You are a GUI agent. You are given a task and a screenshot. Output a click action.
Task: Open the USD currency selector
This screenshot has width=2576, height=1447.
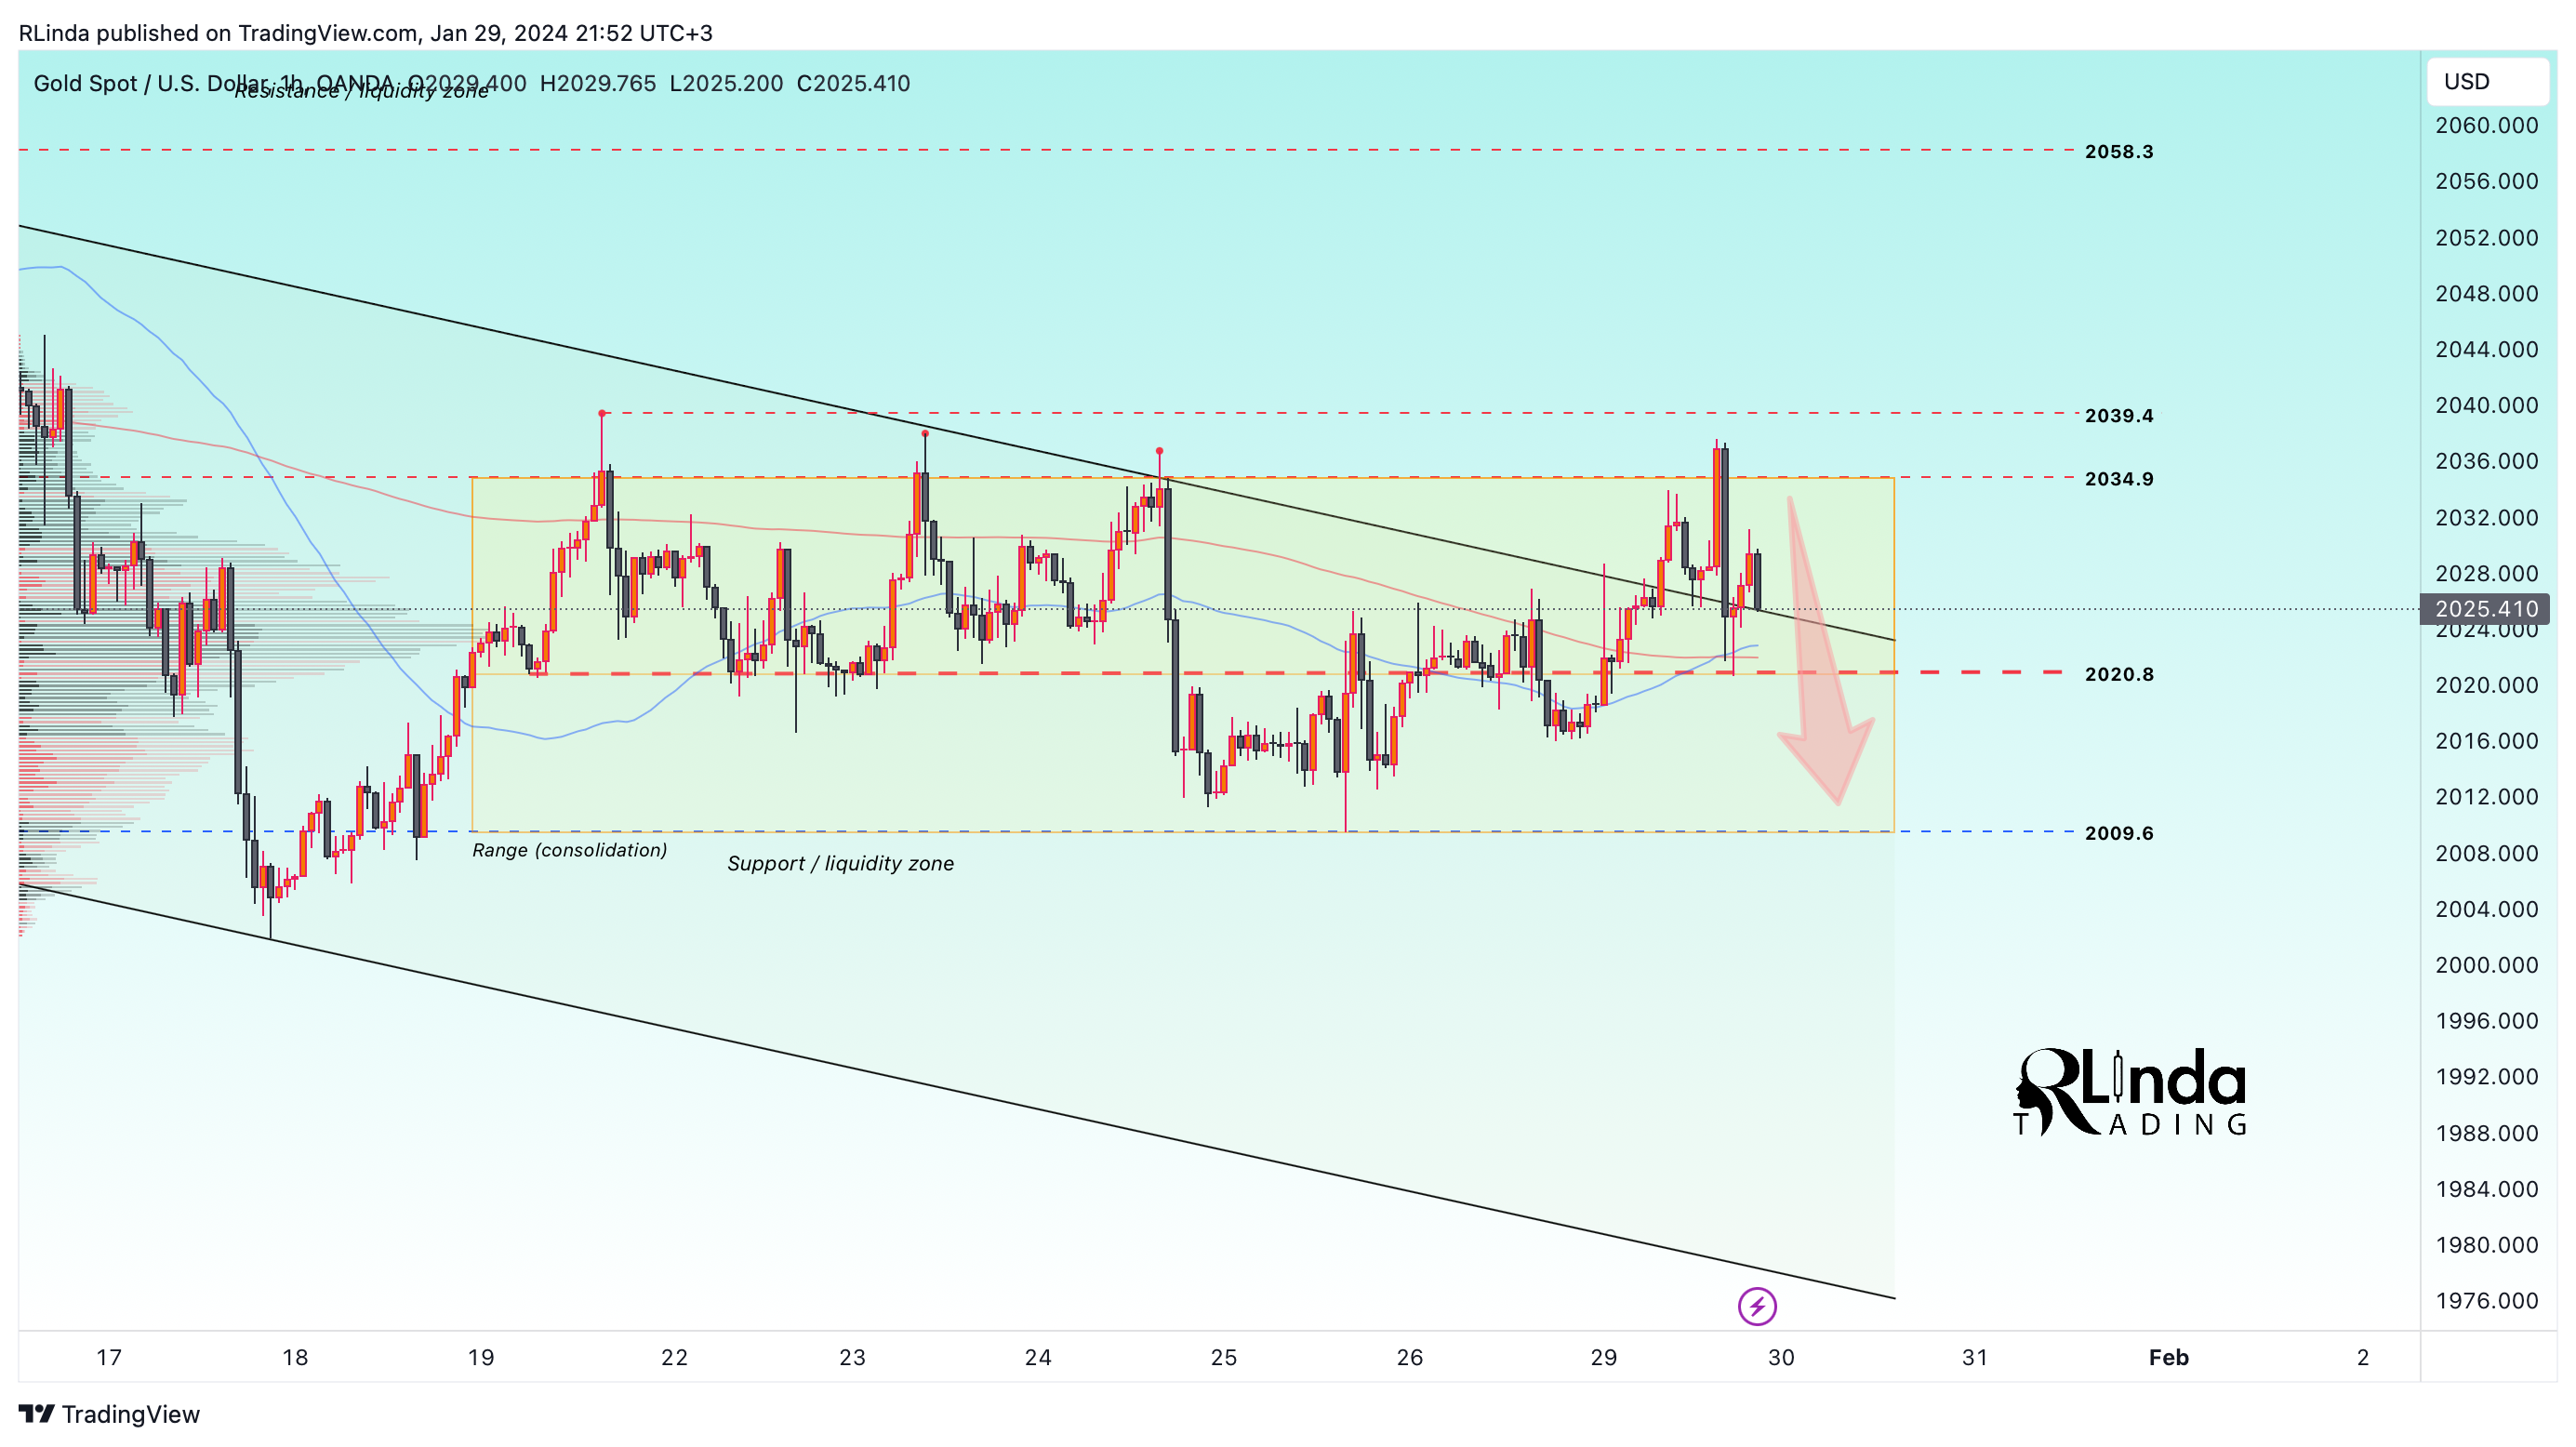pos(2487,81)
